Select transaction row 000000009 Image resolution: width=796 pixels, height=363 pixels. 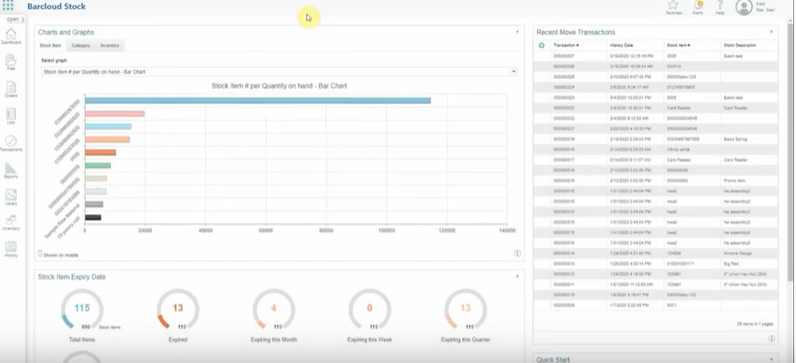(655, 305)
